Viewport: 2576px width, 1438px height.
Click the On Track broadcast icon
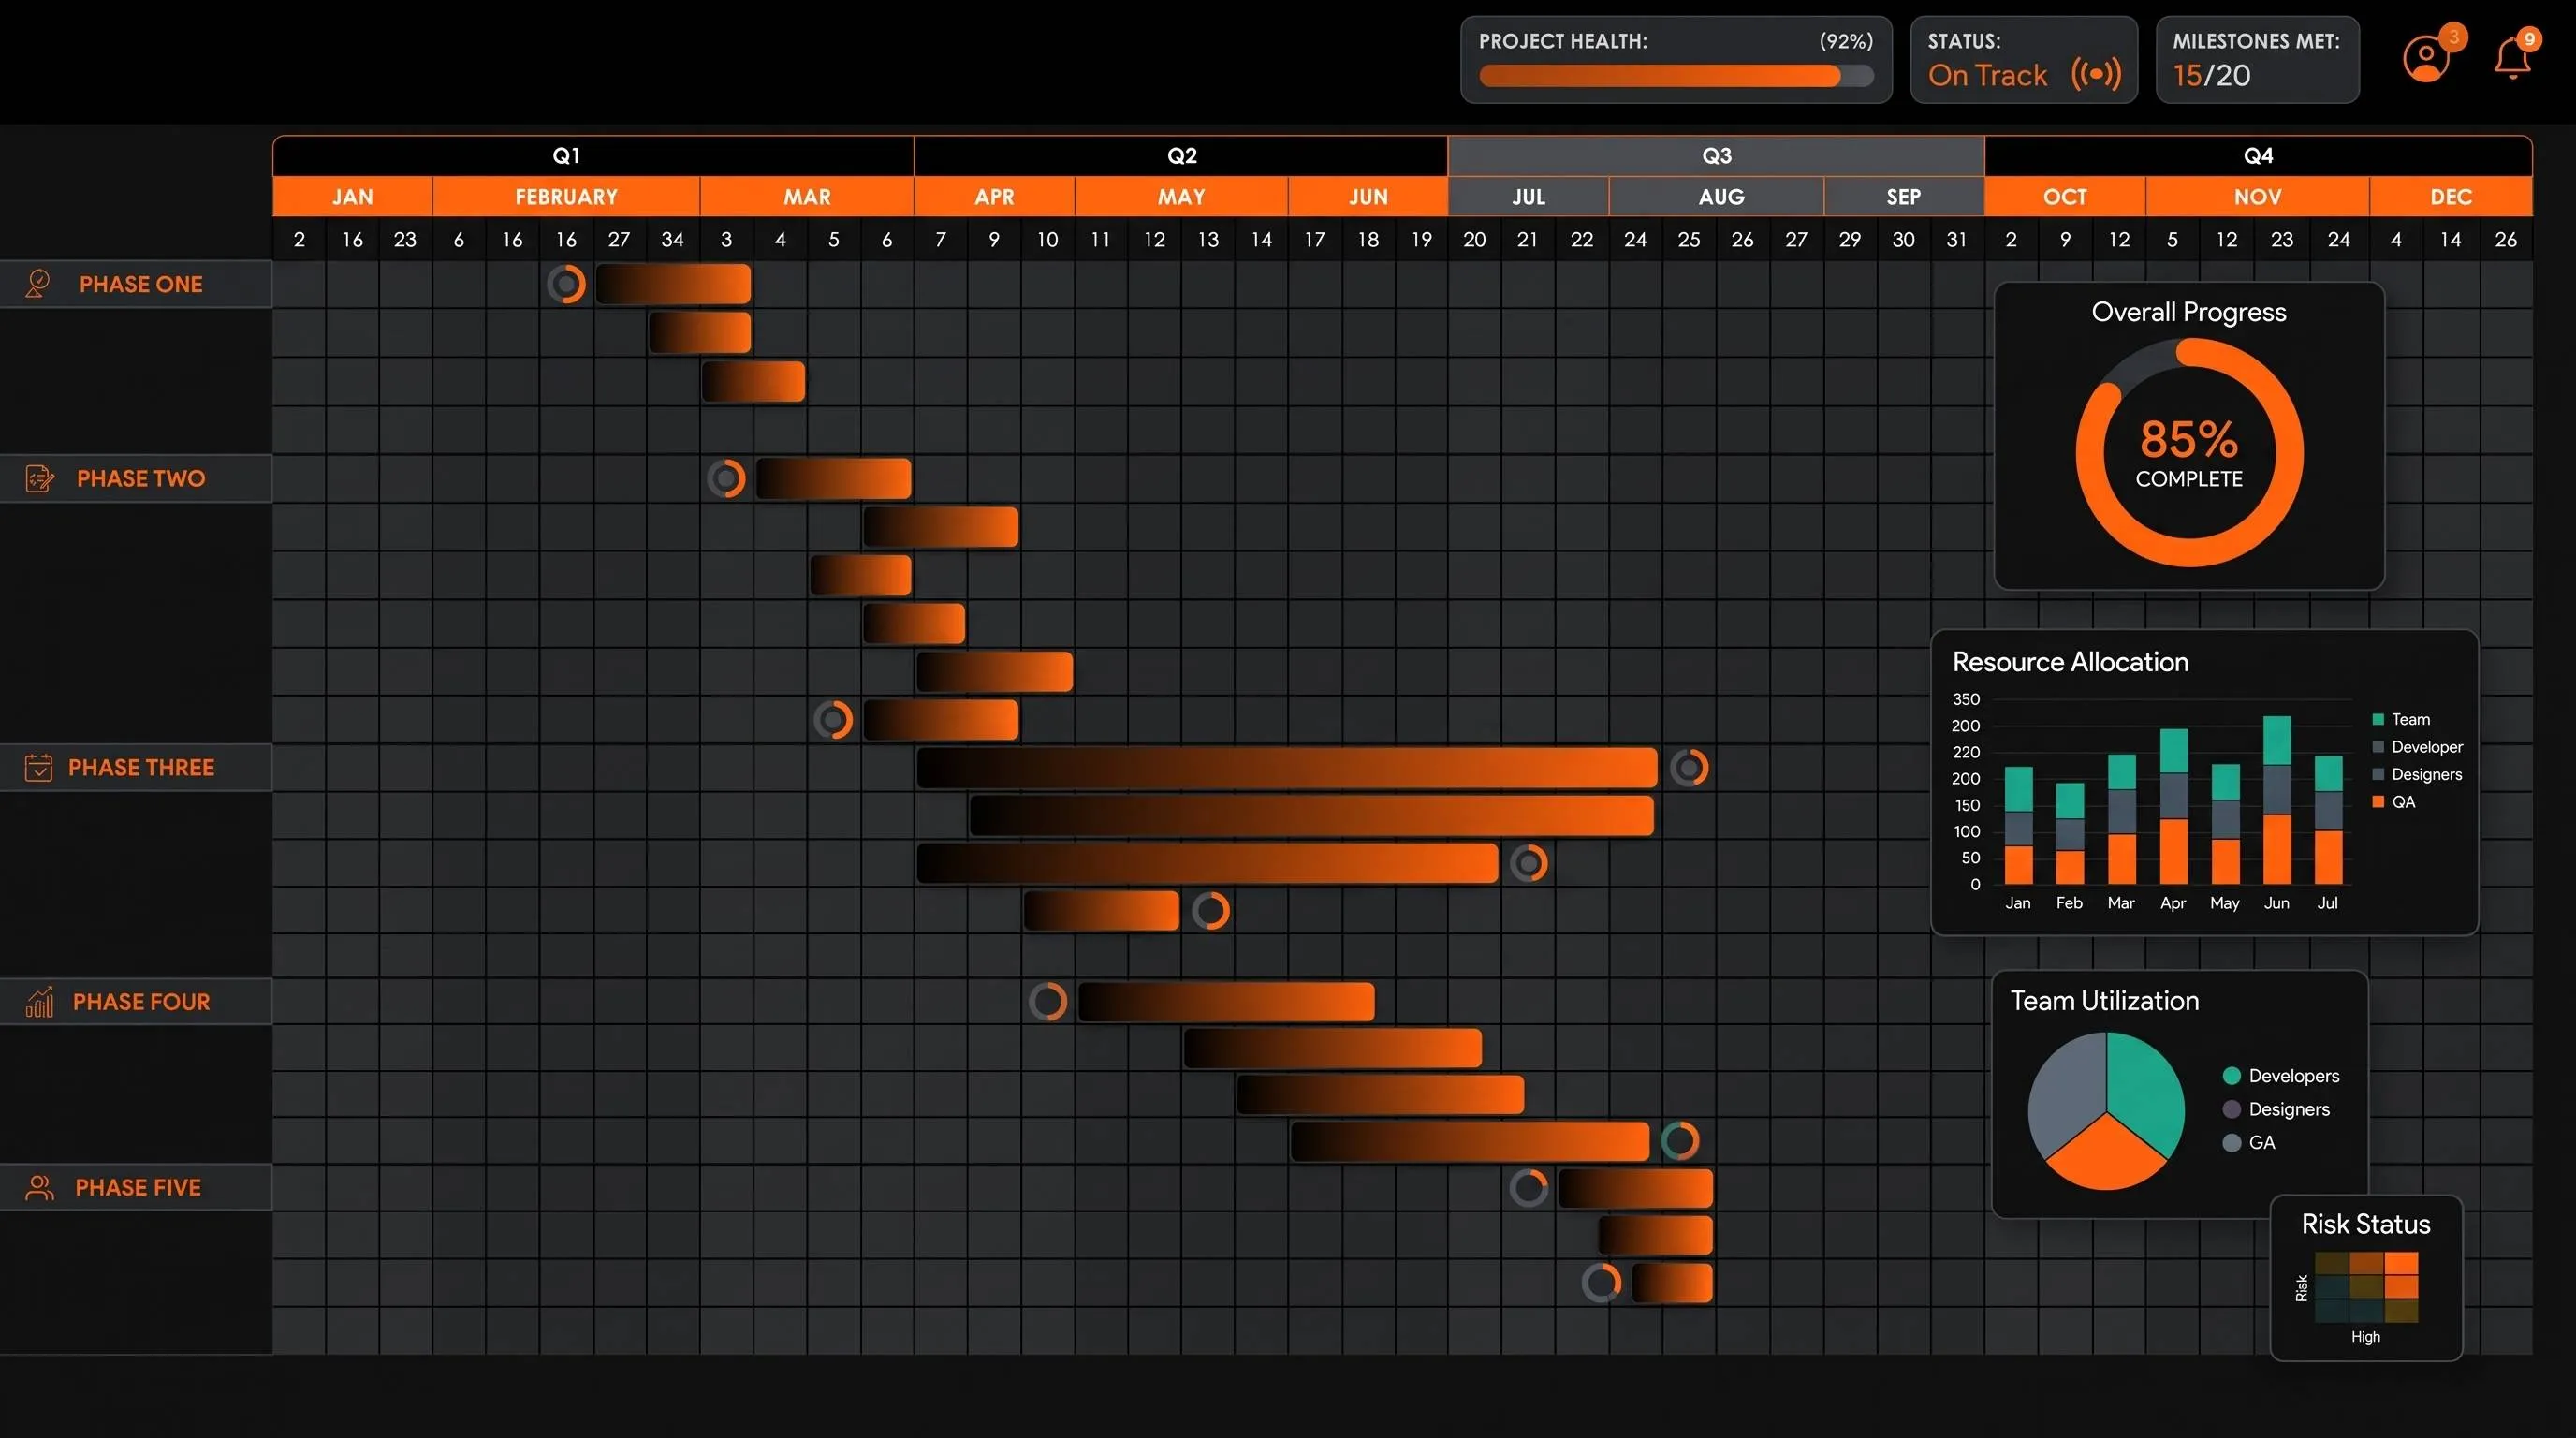pyautogui.click(x=2096, y=74)
